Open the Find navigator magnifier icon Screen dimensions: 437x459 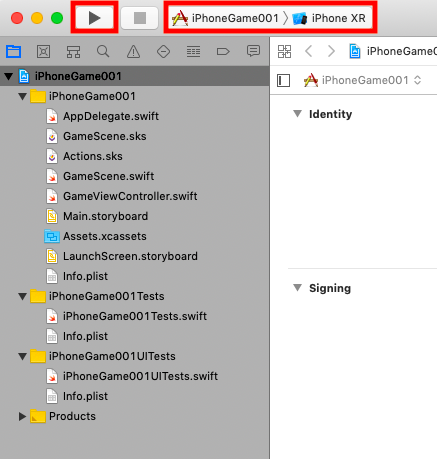(x=103, y=51)
